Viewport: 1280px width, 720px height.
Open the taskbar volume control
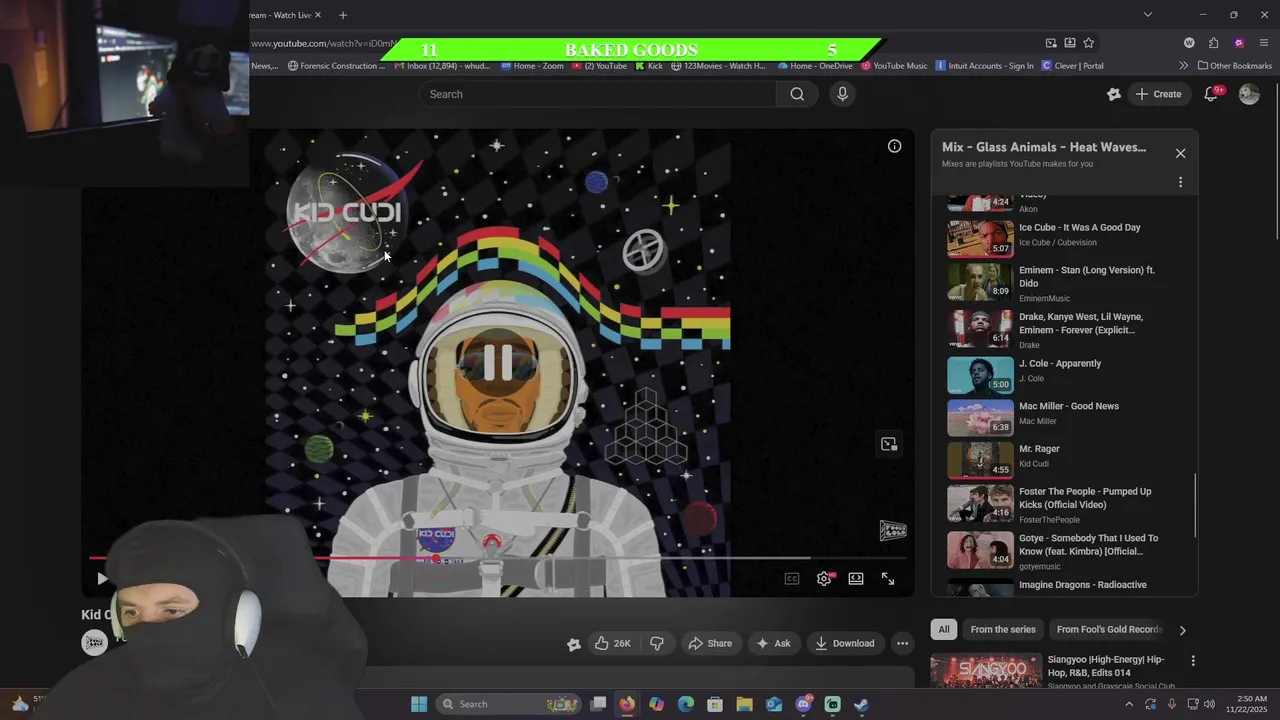pyautogui.click(x=1209, y=704)
